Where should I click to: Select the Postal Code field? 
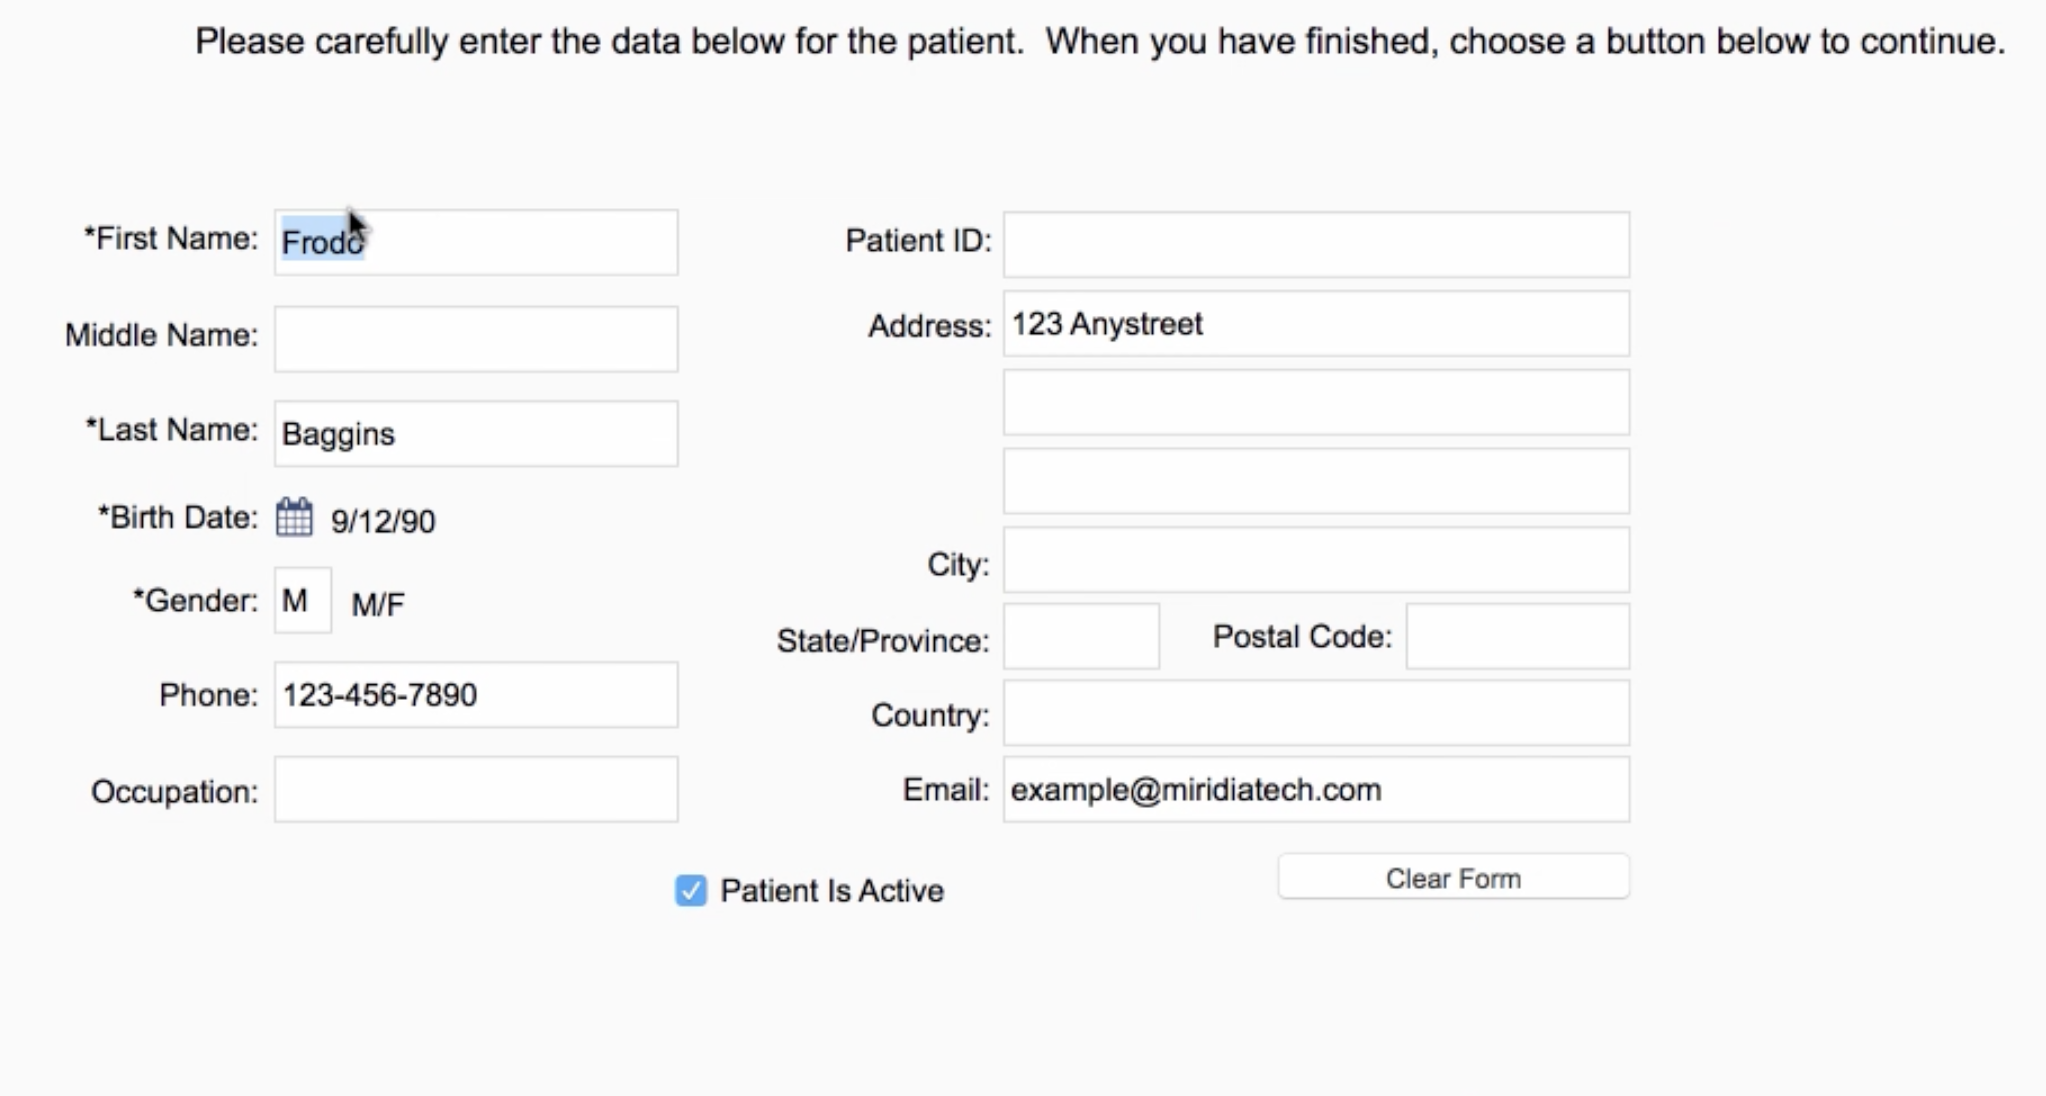click(1518, 636)
